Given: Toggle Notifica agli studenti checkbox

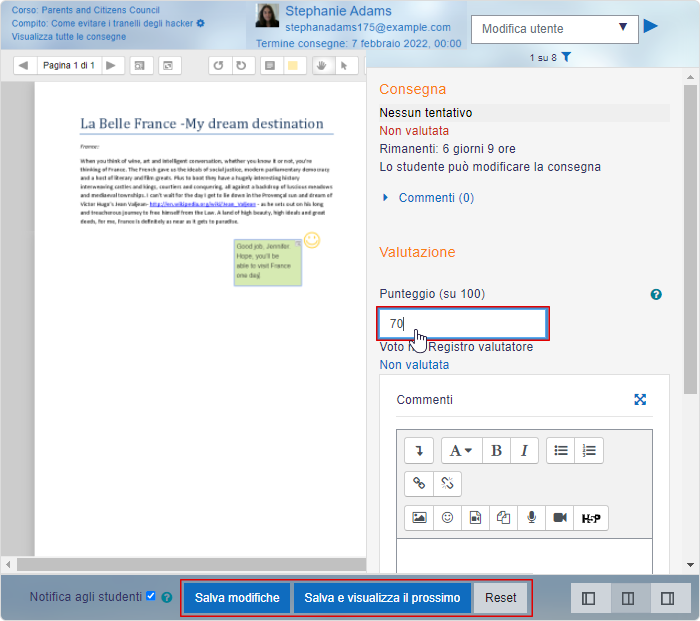Looking at the screenshot, I should point(151,596).
